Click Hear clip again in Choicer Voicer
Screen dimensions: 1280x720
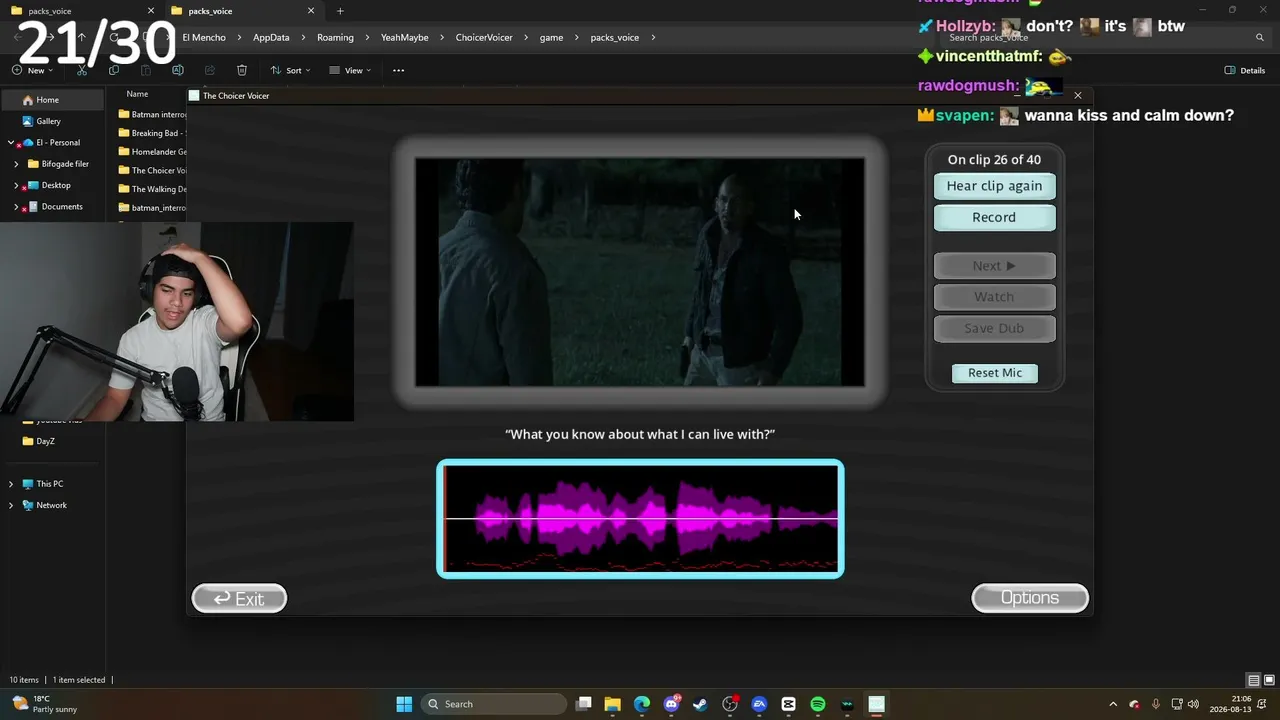(x=994, y=186)
